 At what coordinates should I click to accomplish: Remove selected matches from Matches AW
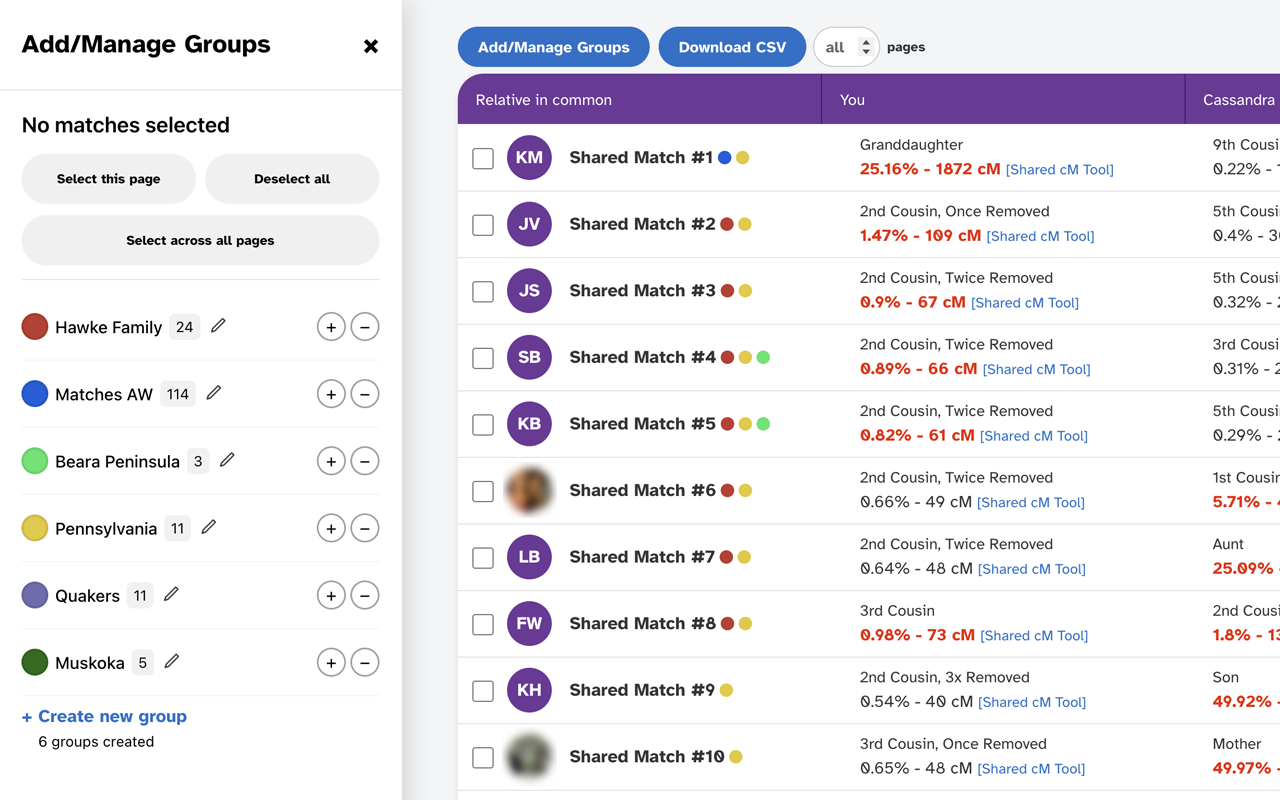365,394
